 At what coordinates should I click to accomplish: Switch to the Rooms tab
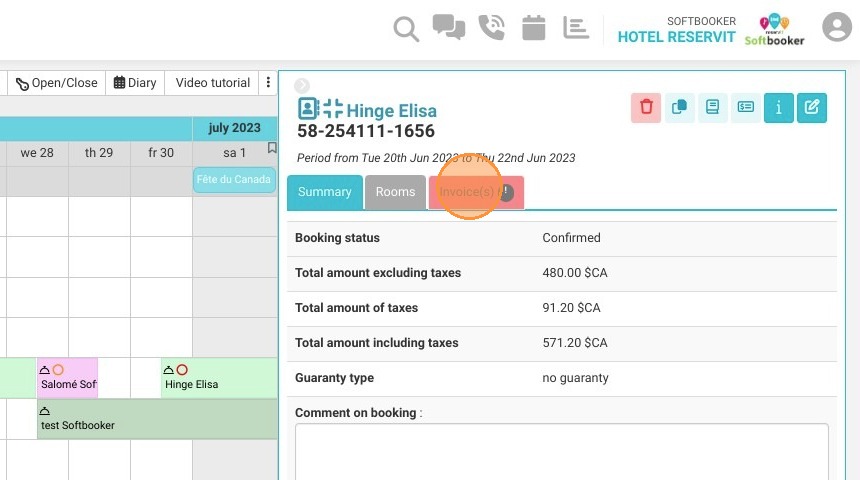pyautogui.click(x=395, y=192)
